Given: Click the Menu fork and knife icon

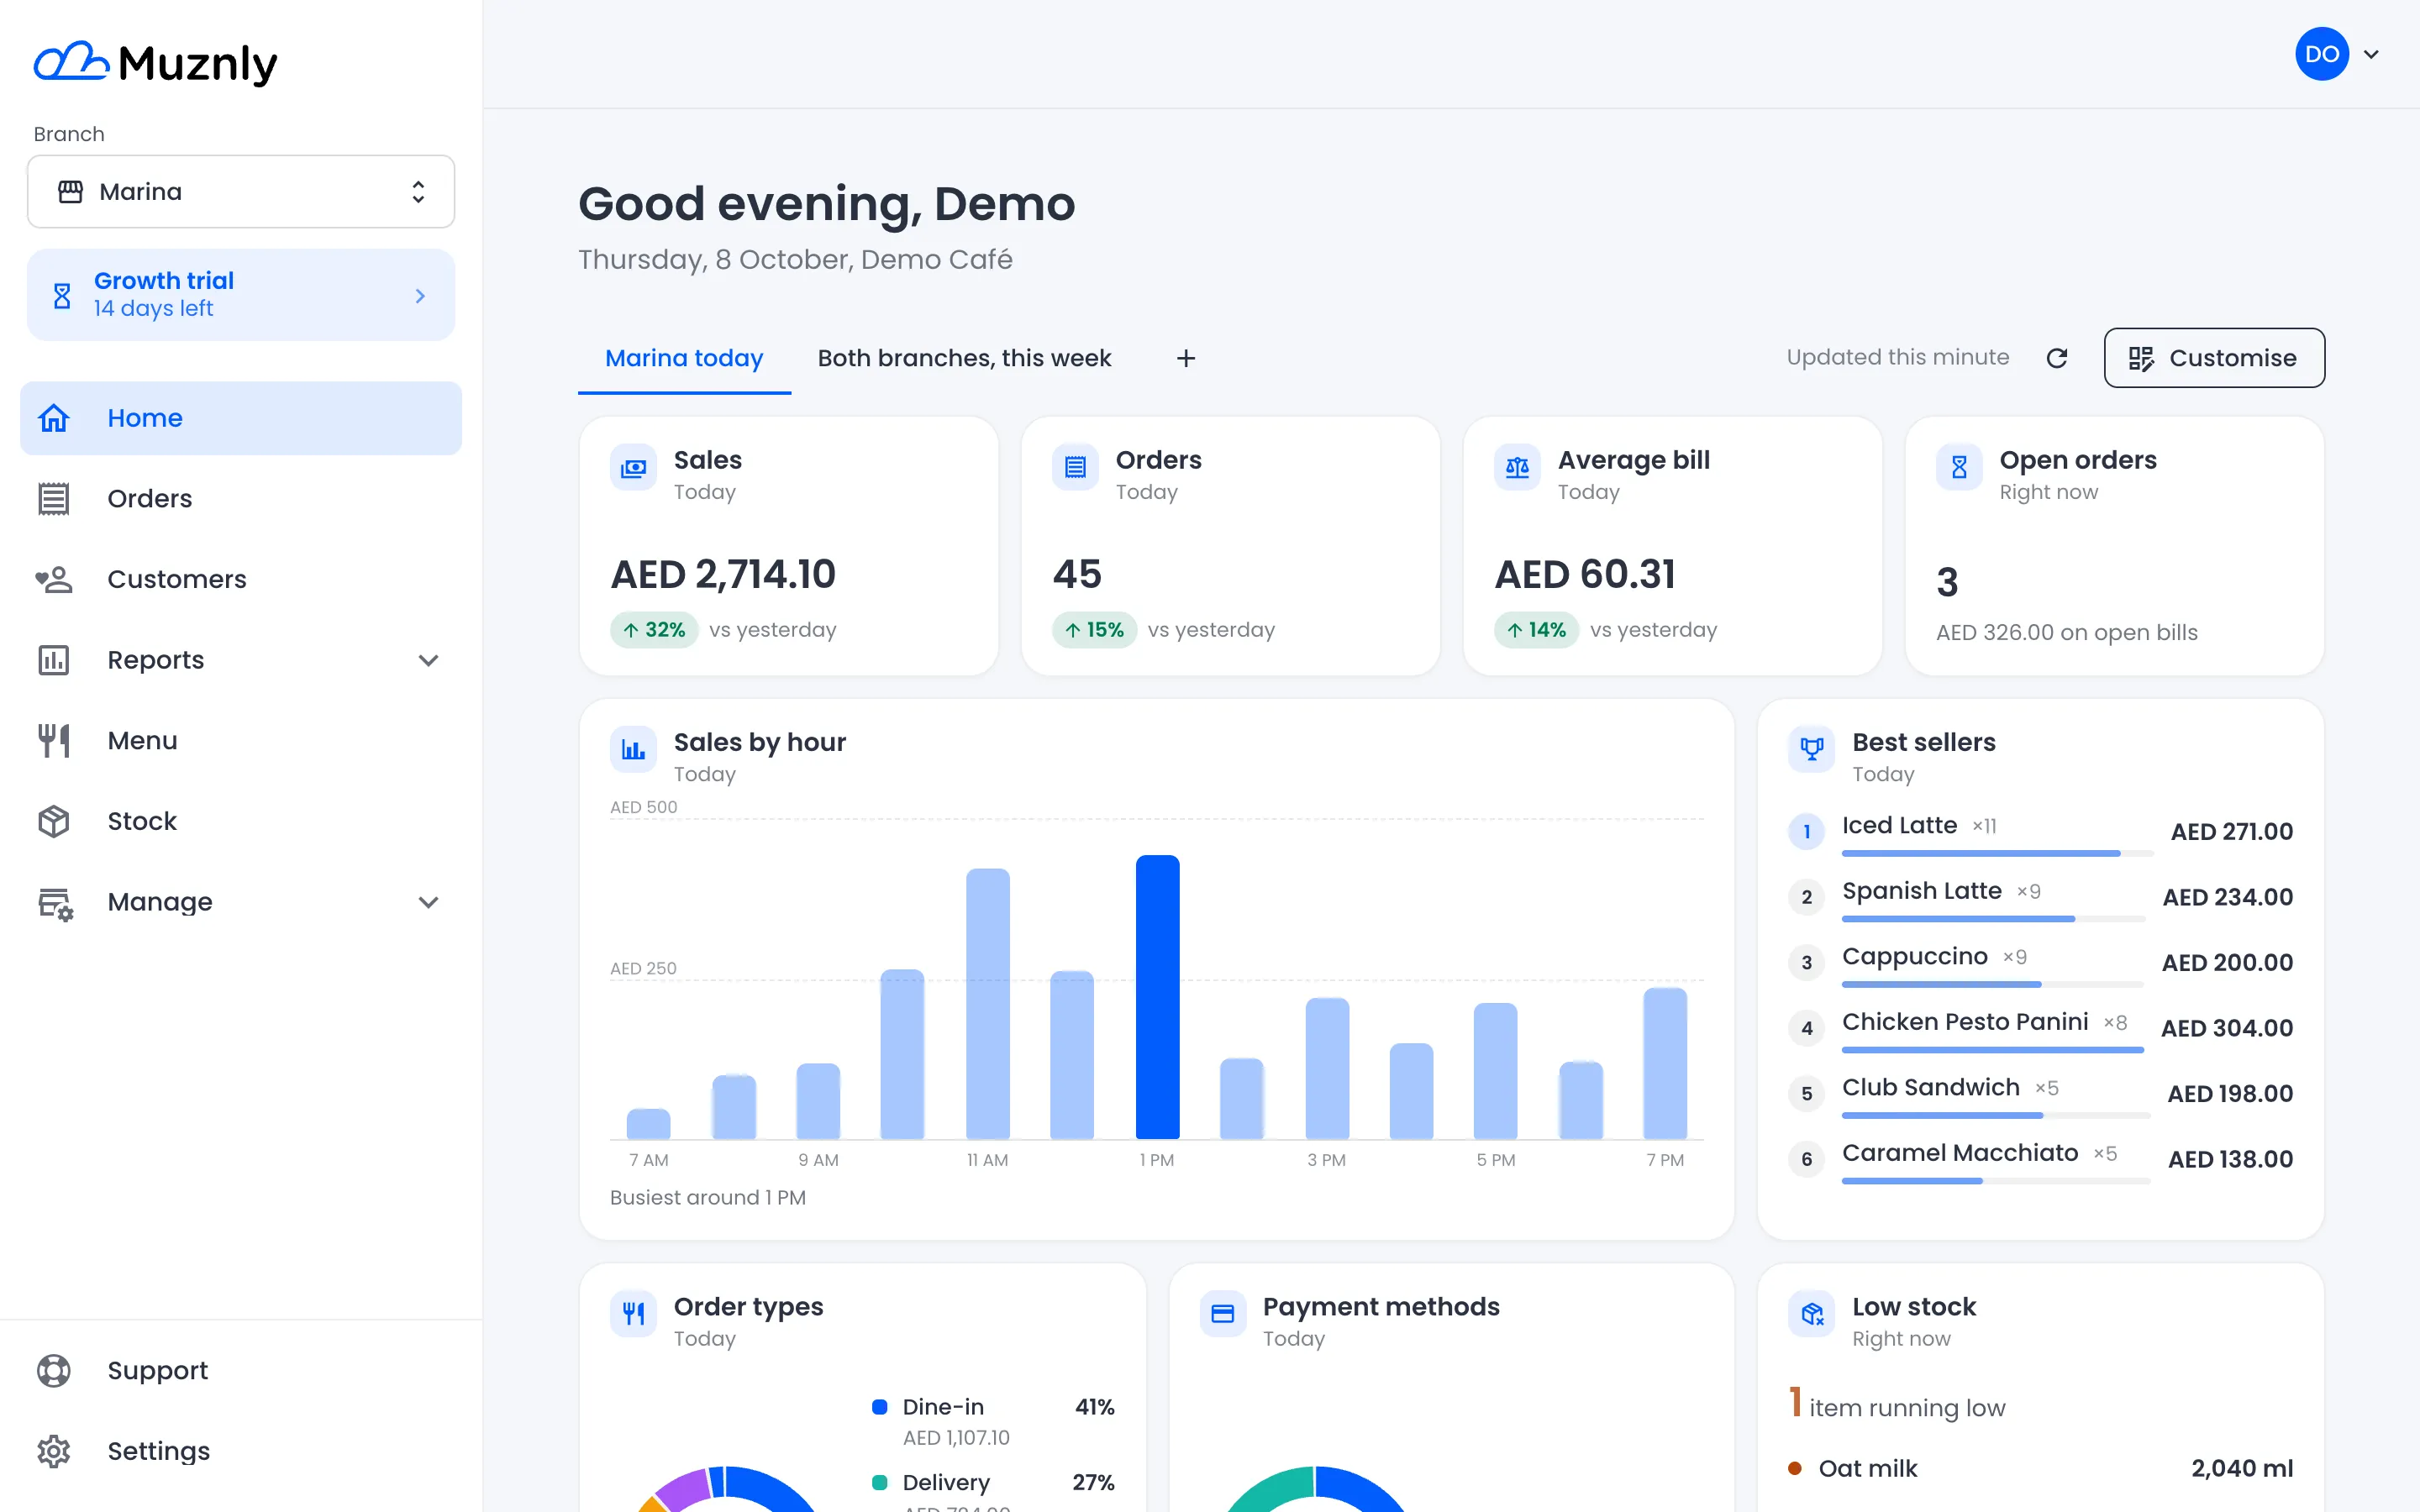Looking at the screenshot, I should click(x=54, y=741).
